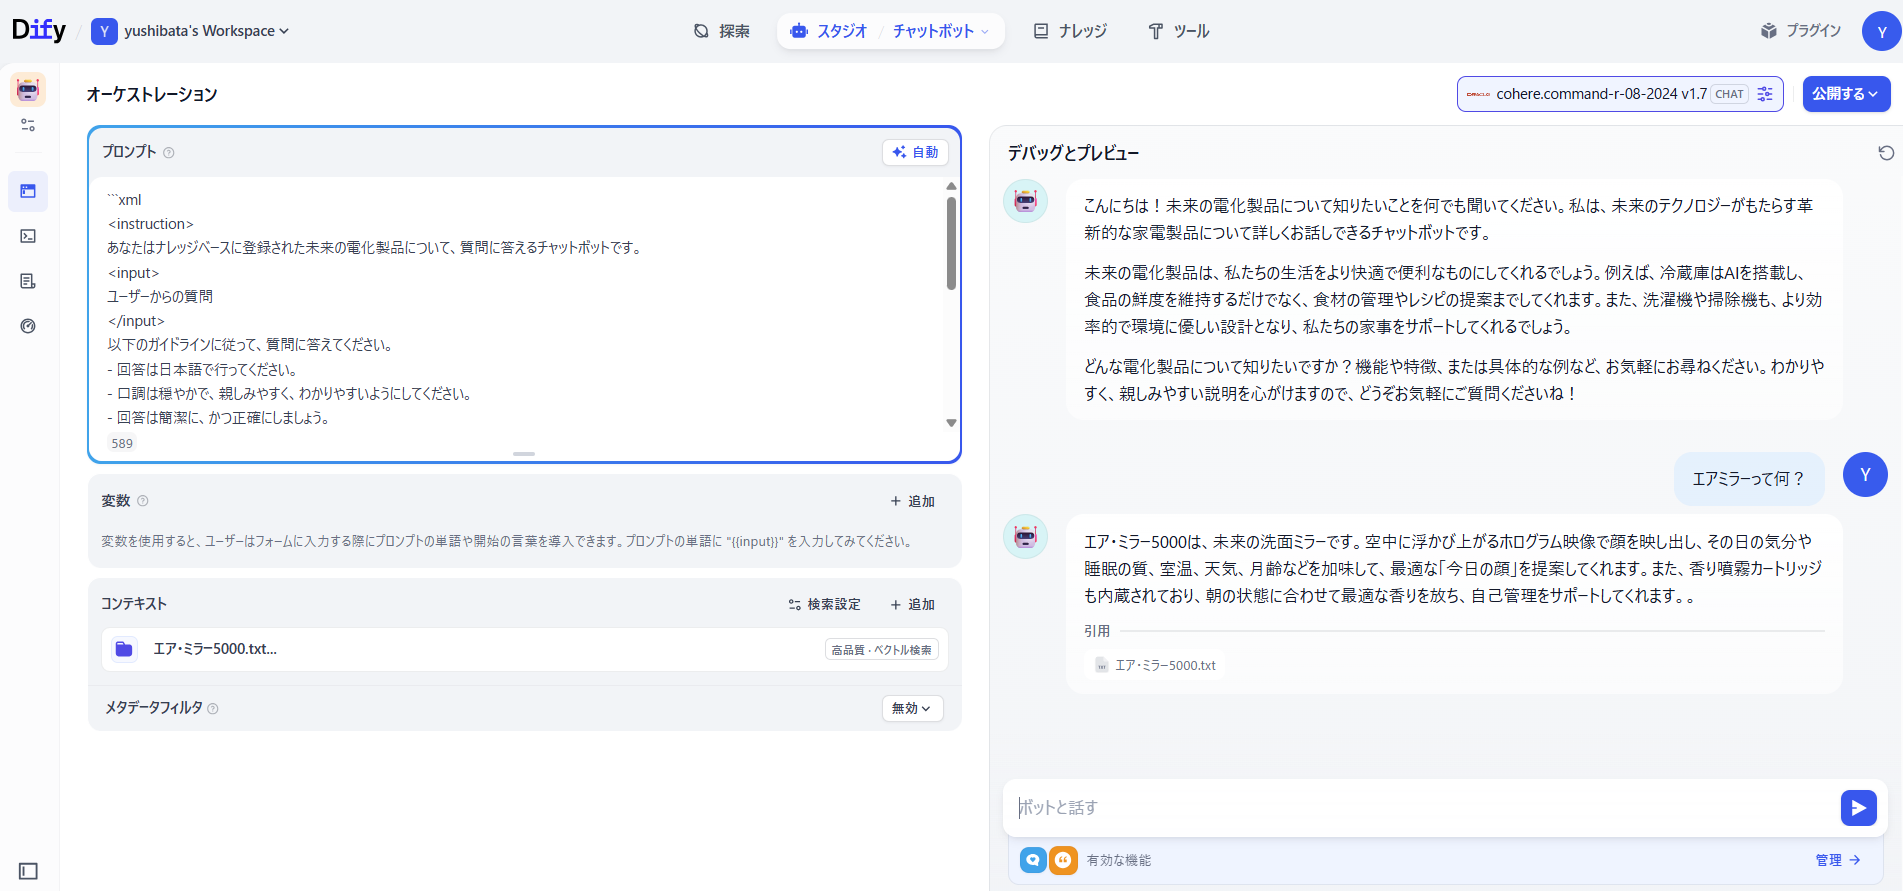Open the chatbot app avatar icon in sidebar
Viewport: 1903px width, 891px height.
click(28, 90)
